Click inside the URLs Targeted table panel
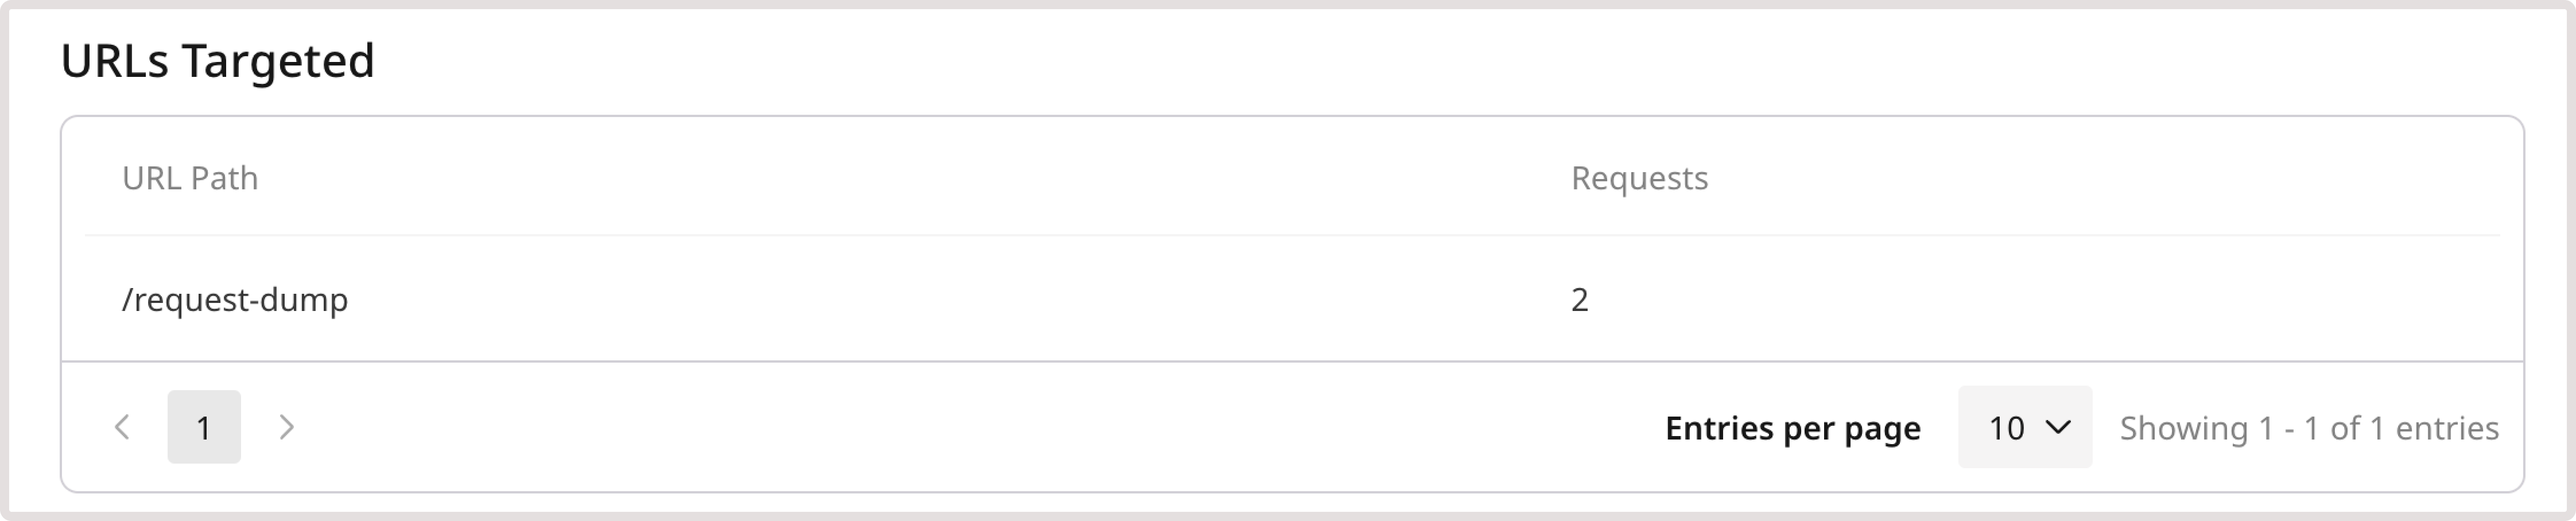Viewport: 2576px width, 521px height. (1288, 300)
